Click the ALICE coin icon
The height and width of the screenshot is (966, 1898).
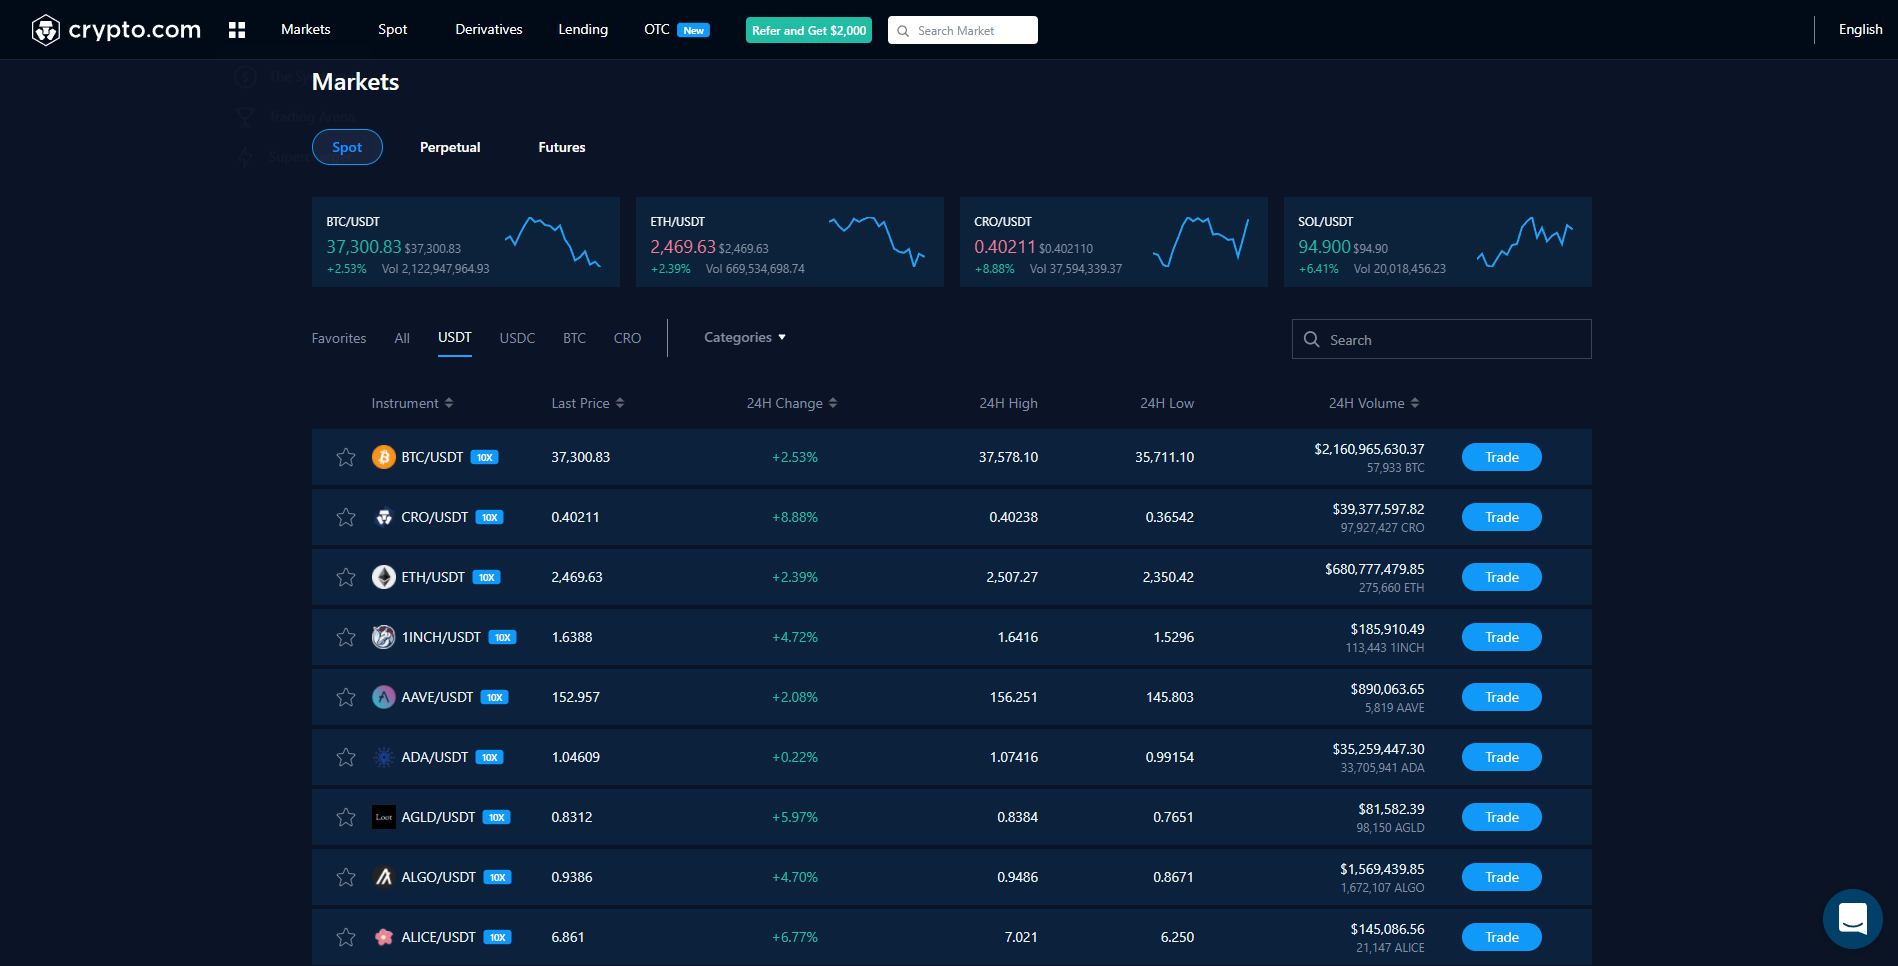tap(384, 937)
